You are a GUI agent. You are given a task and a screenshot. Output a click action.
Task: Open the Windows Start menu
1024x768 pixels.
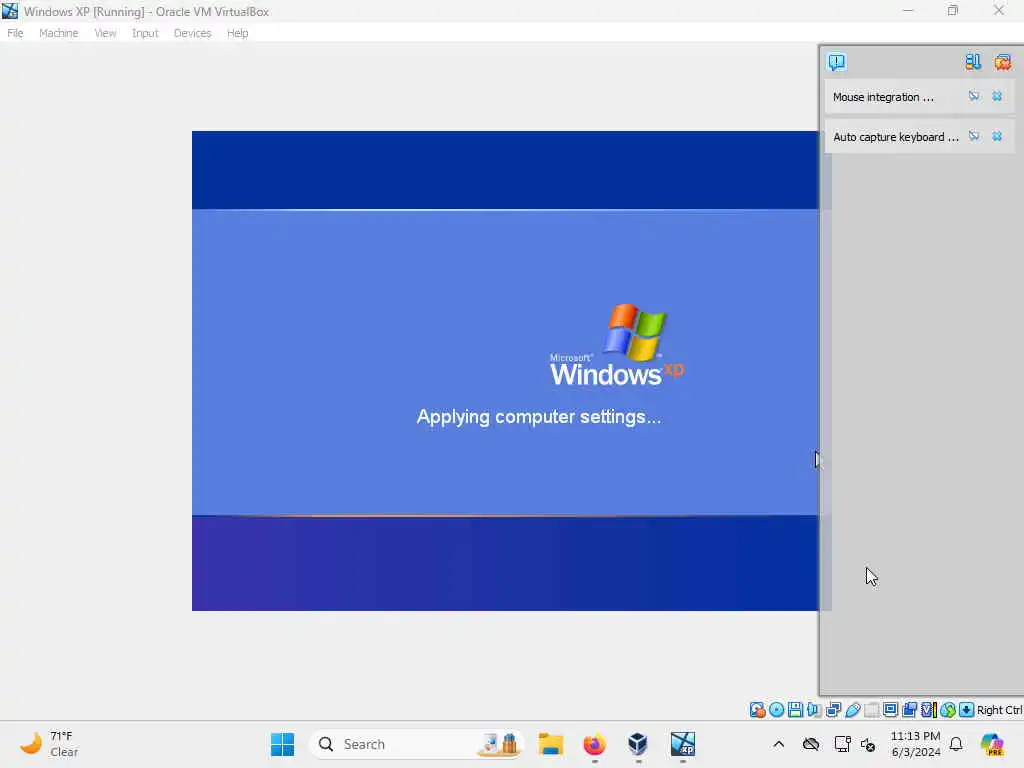coord(283,744)
